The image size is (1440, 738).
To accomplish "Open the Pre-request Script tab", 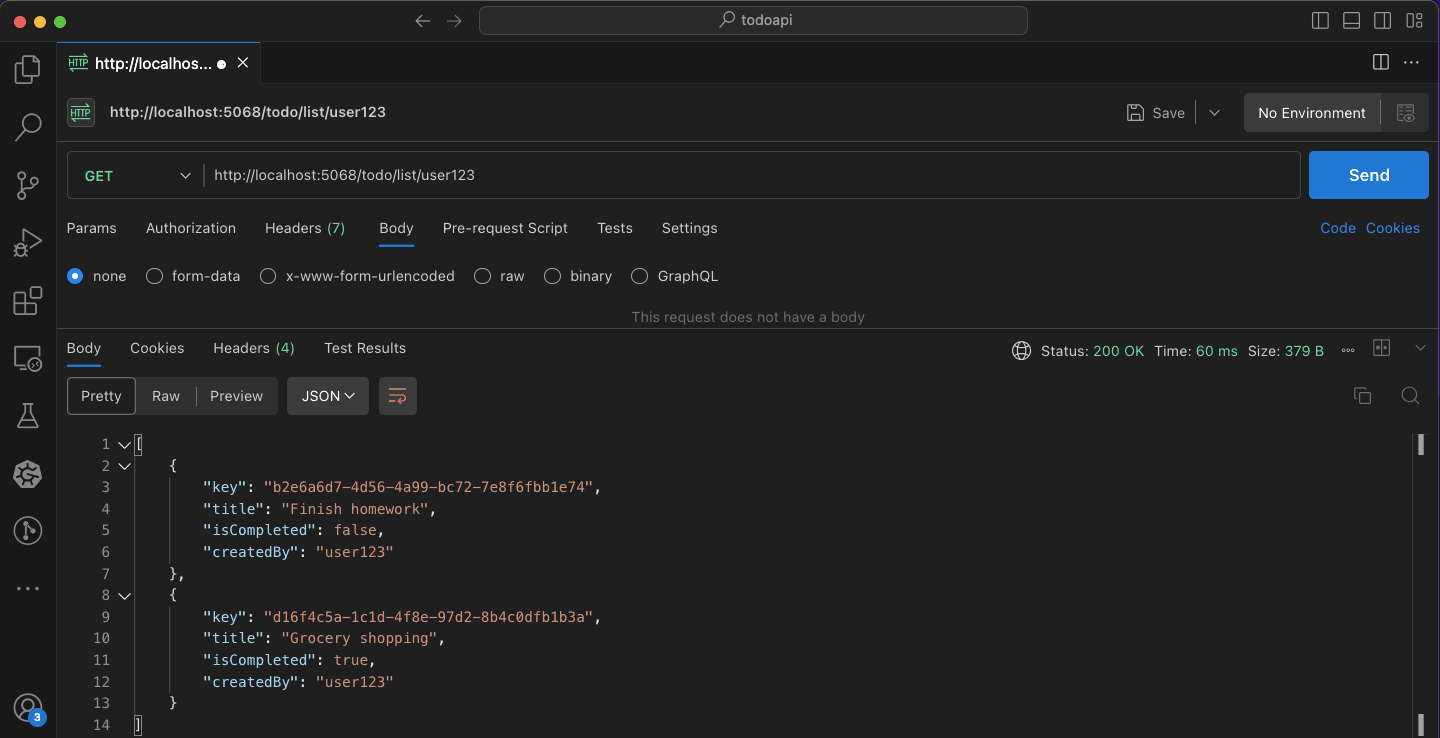I will click(x=505, y=228).
